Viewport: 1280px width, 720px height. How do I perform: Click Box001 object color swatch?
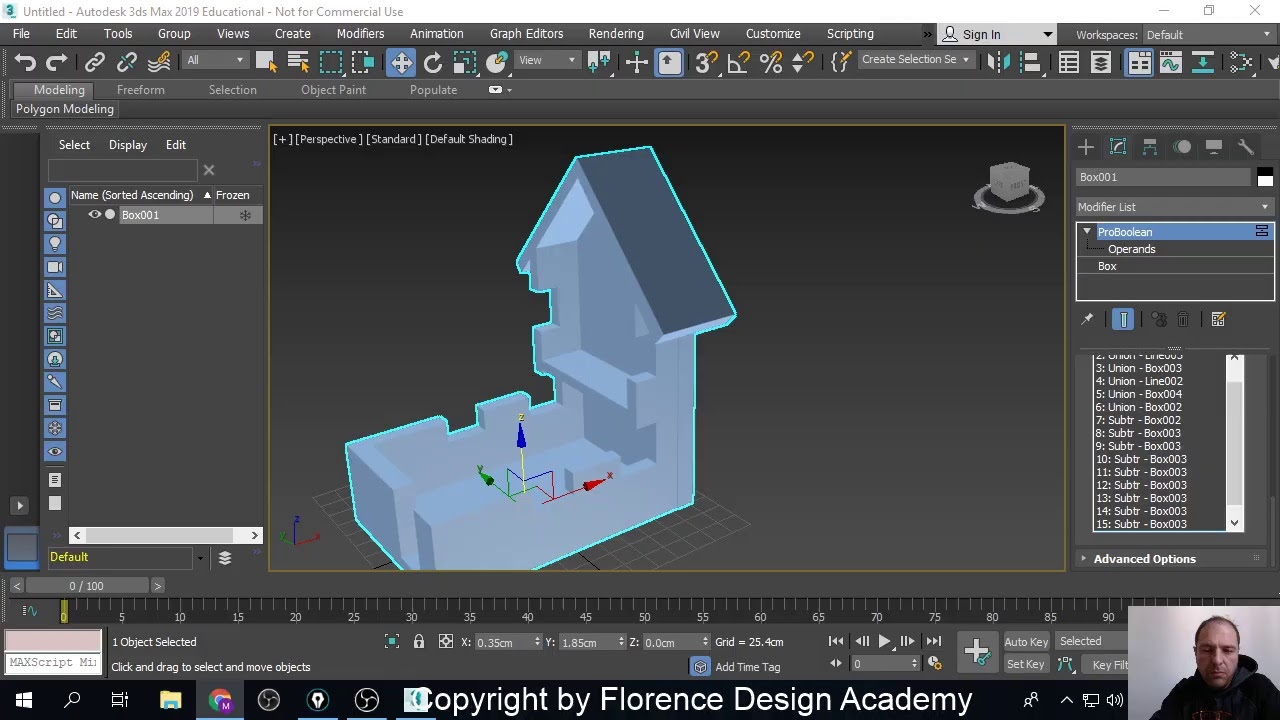(x=1265, y=178)
